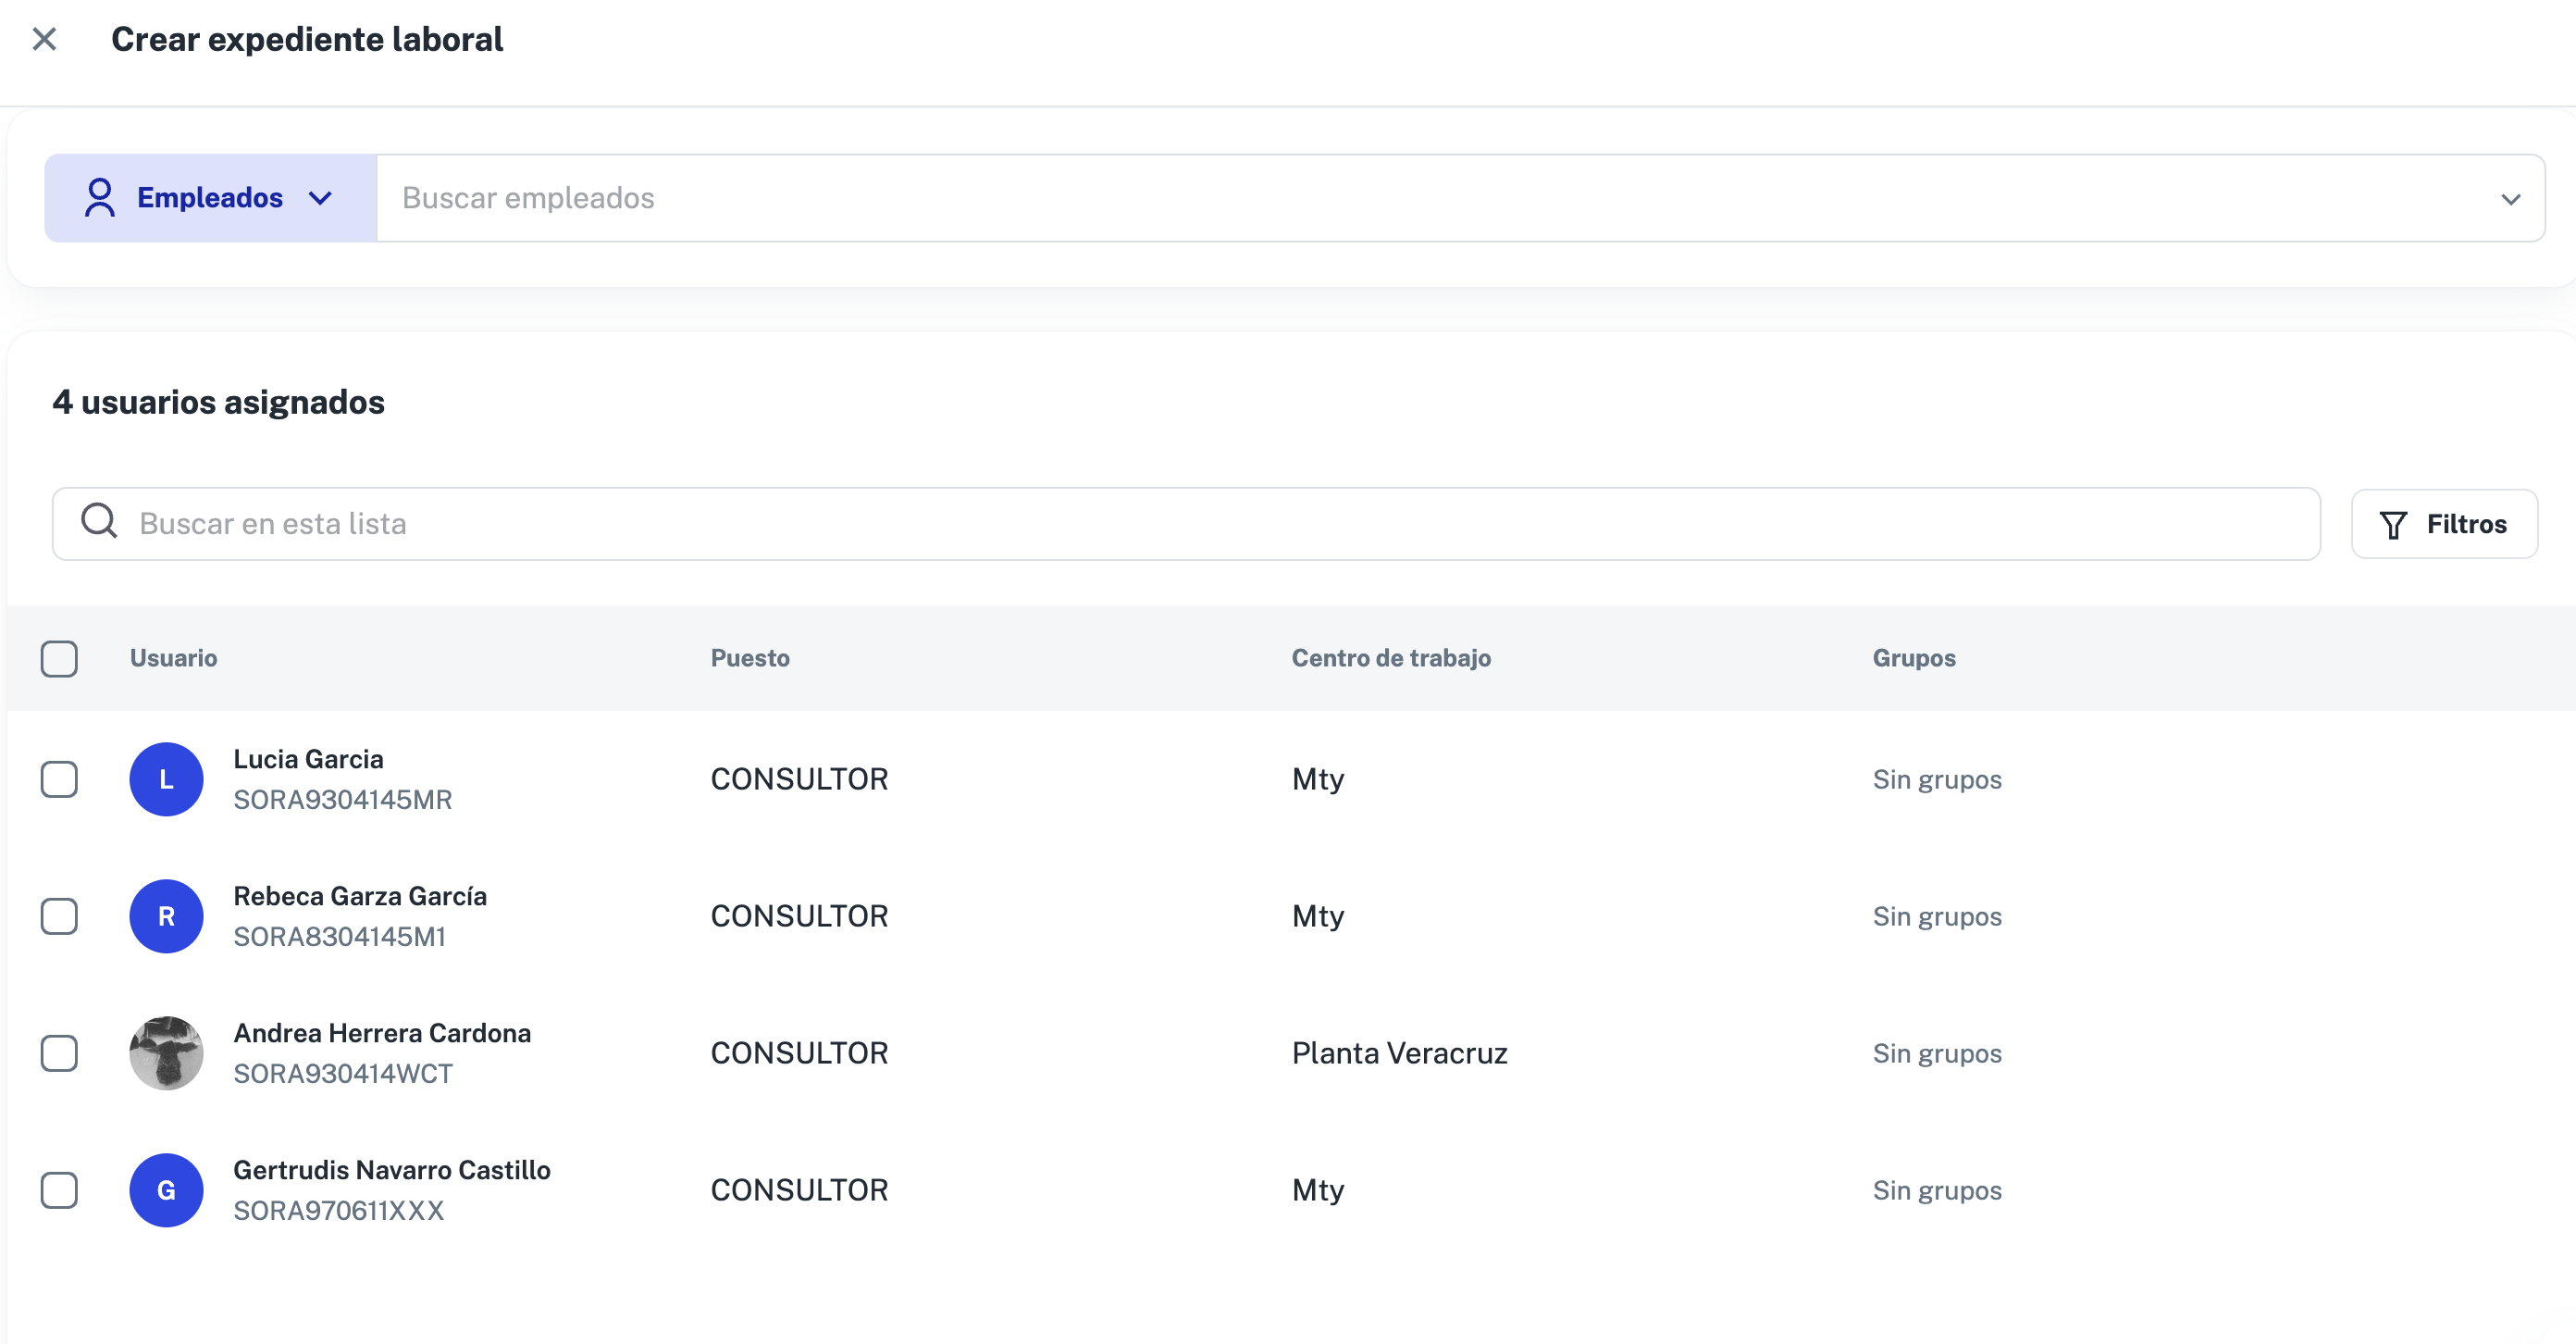The image size is (2576, 1344).
Task: Click CONSULTOR in Andrea Herrera Cardona's row
Action: coord(800,1054)
